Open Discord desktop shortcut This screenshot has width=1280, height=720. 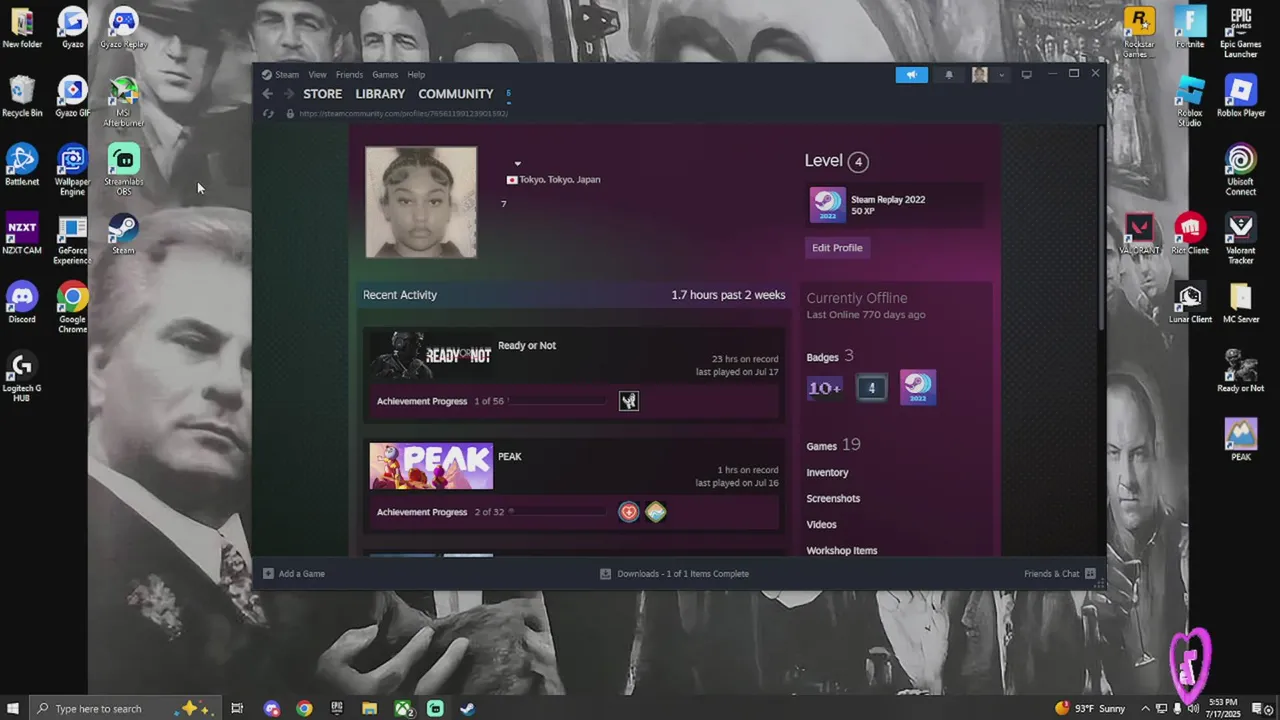click(22, 303)
